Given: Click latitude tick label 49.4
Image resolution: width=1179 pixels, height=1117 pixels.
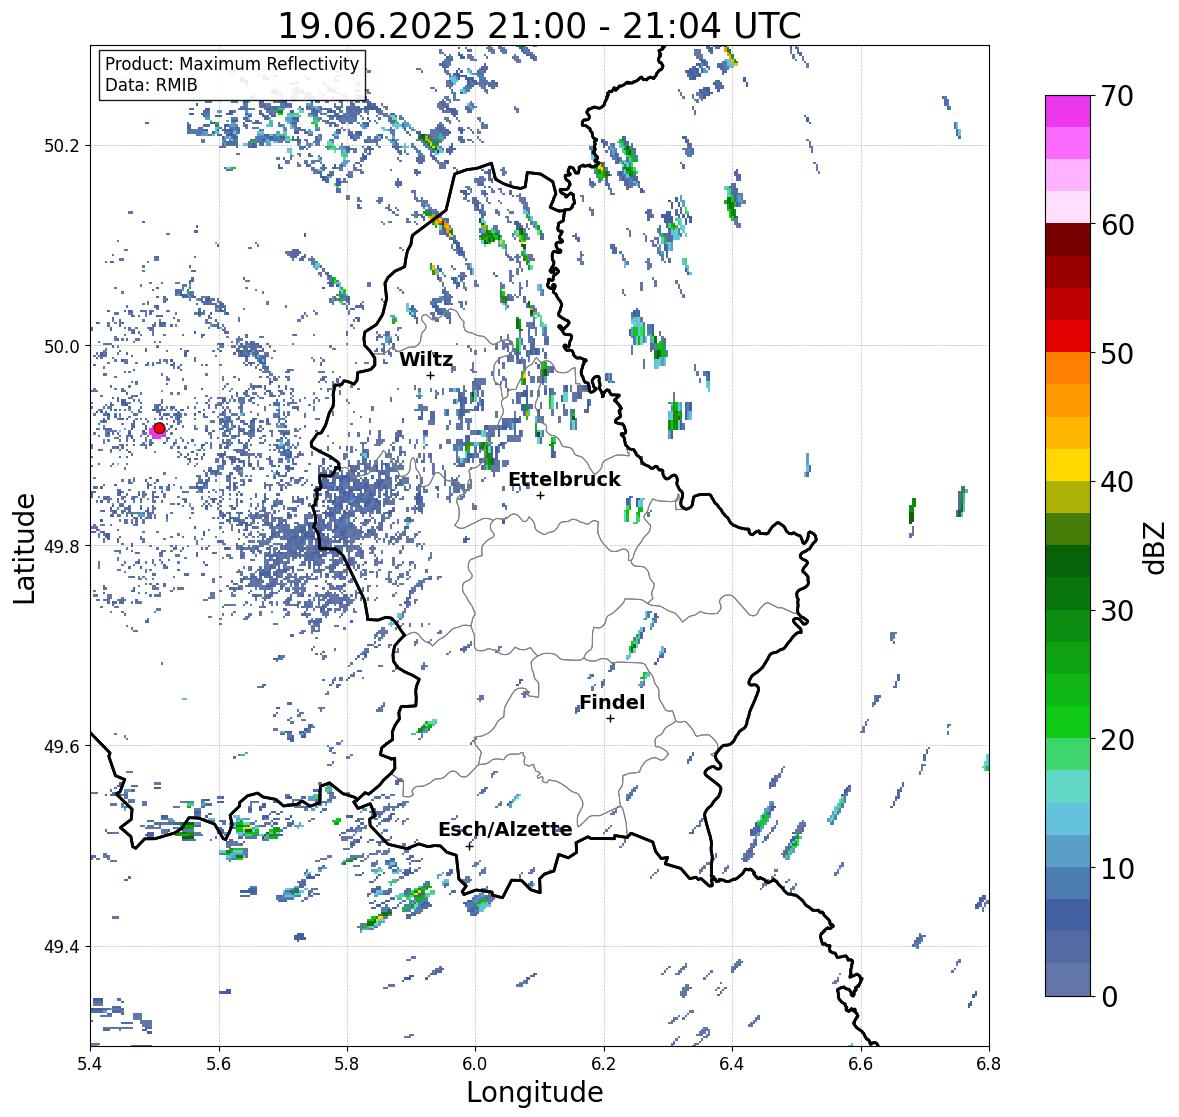Looking at the screenshot, I should (x=62, y=947).
